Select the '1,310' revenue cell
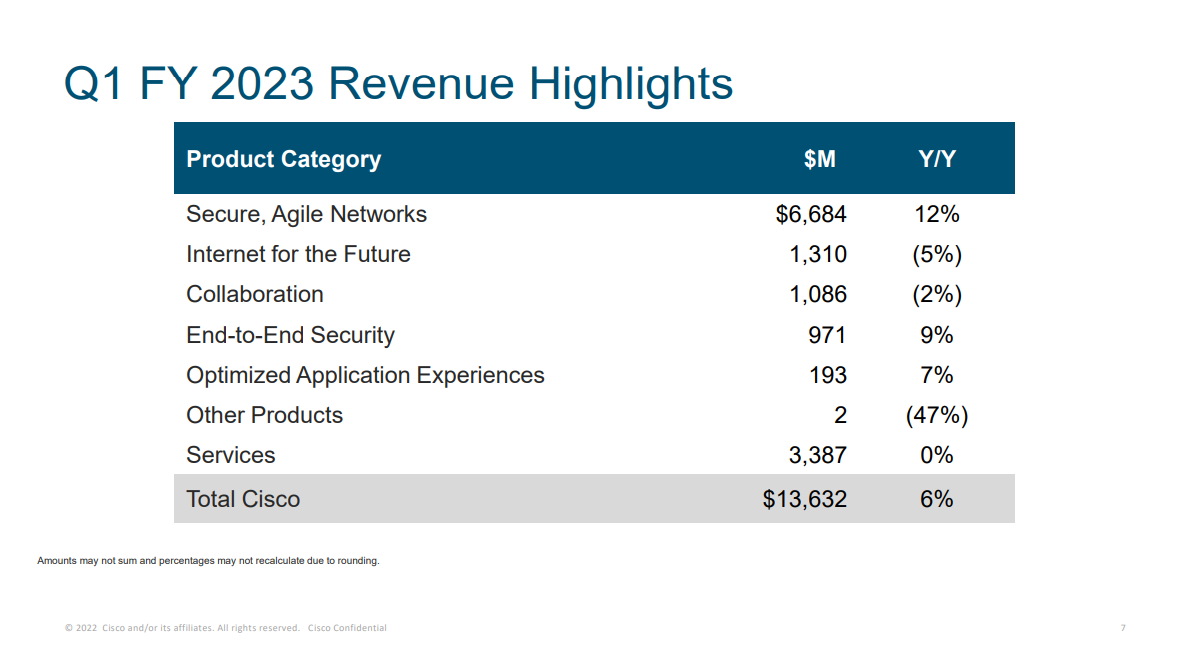1192x665 pixels. click(x=817, y=255)
